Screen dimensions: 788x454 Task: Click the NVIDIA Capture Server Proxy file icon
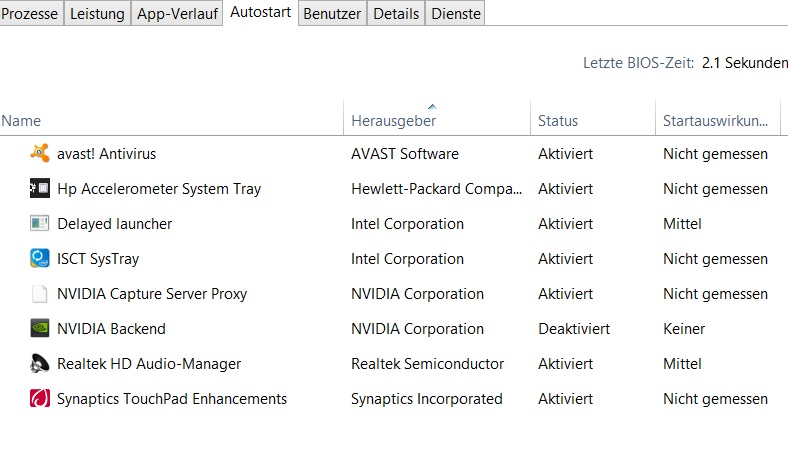[39, 294]
